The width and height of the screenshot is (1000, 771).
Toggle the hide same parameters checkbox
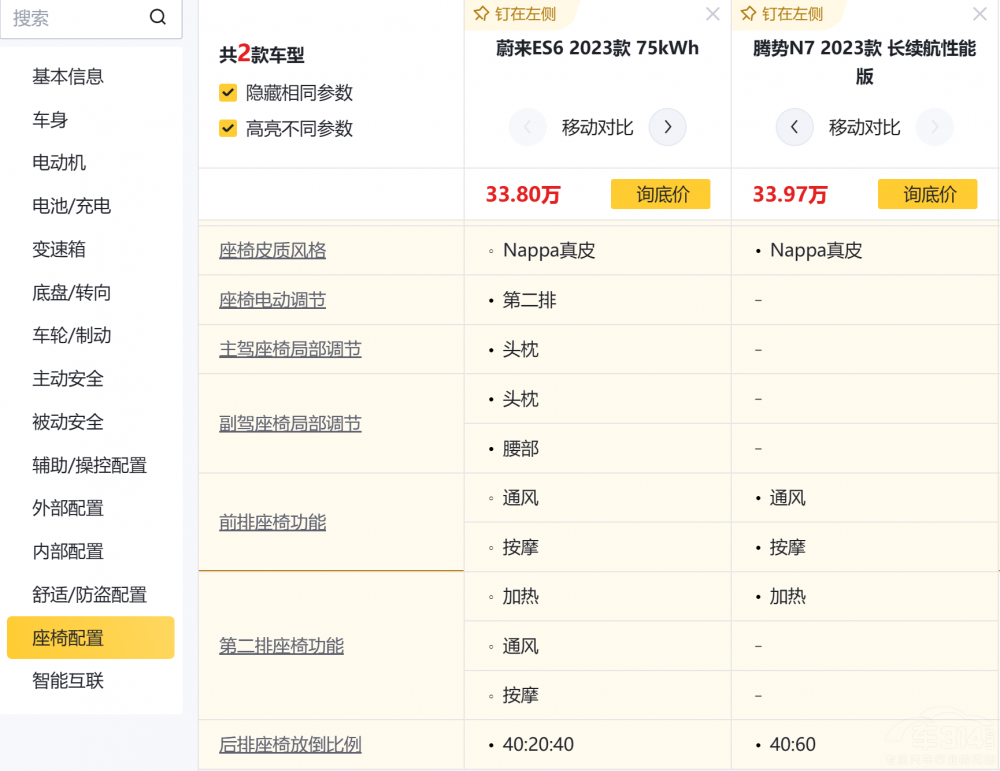[228, 93]
